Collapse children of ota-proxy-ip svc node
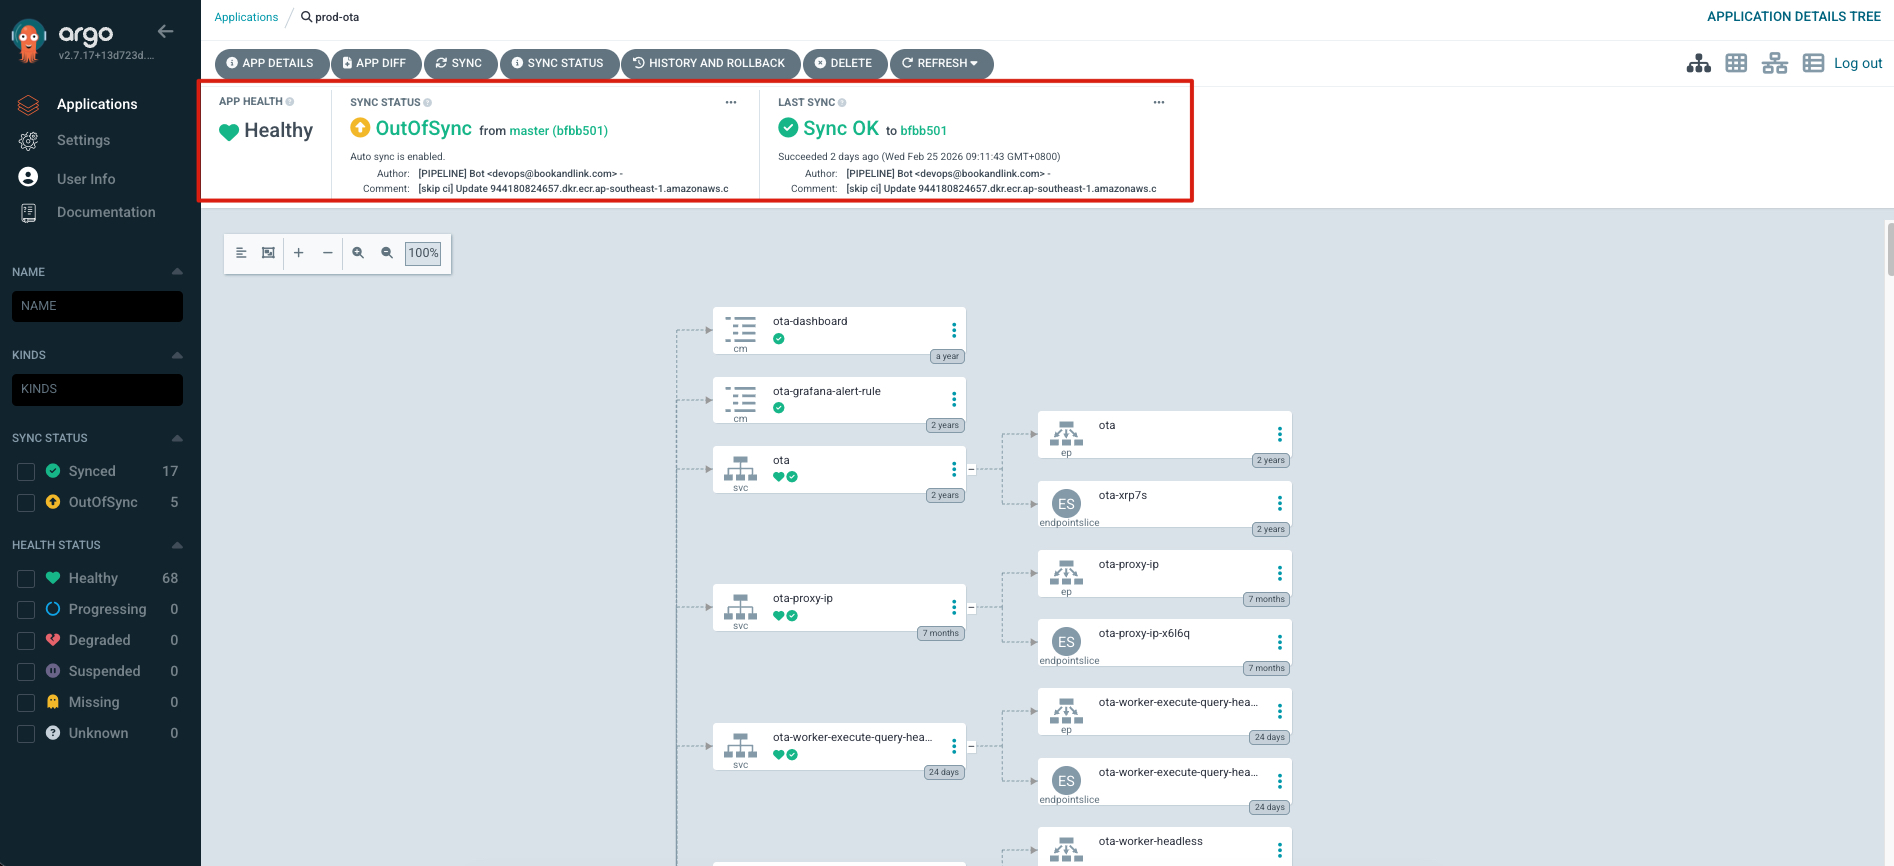Screen dimensions: 1894x866 971,607
